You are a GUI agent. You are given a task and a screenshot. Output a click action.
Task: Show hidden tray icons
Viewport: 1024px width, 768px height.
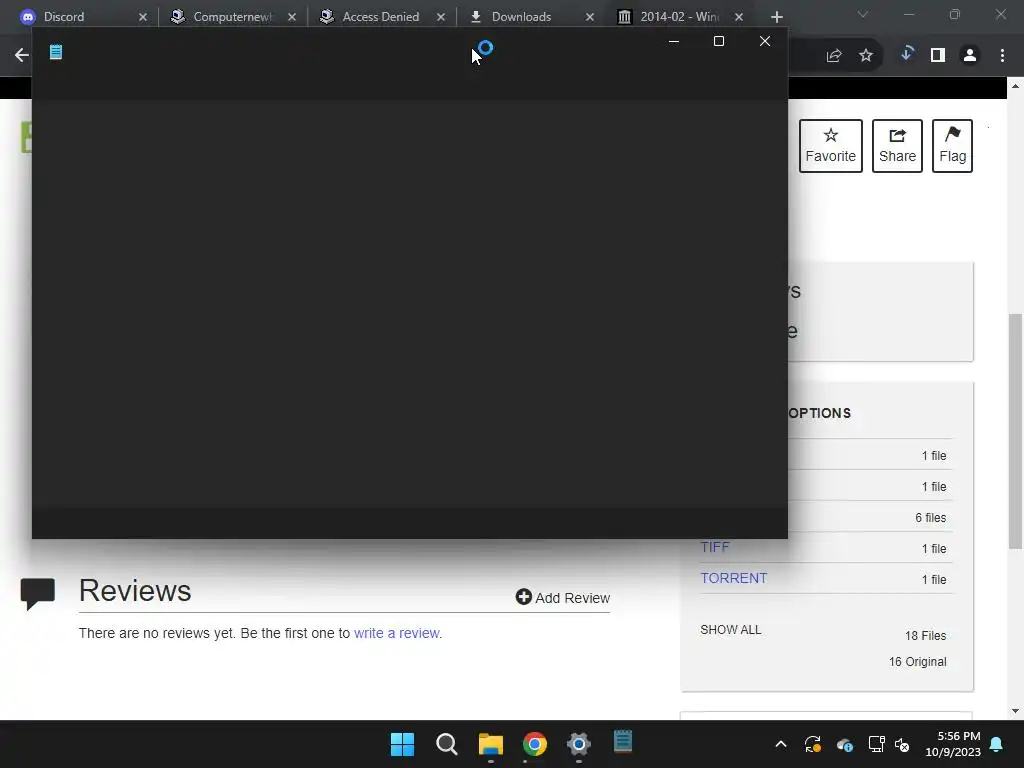click(780, 744)
